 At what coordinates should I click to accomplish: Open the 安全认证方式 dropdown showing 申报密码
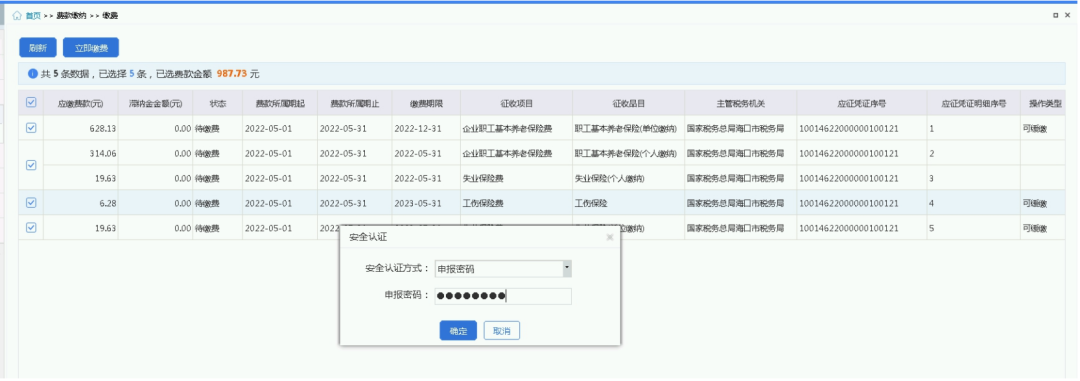503,269
